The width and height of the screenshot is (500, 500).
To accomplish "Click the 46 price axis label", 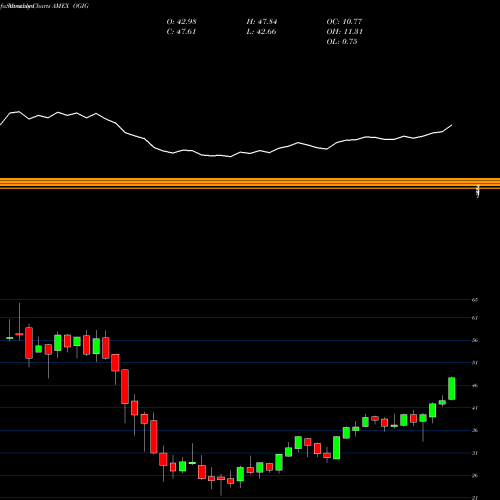I will (475, 386).
